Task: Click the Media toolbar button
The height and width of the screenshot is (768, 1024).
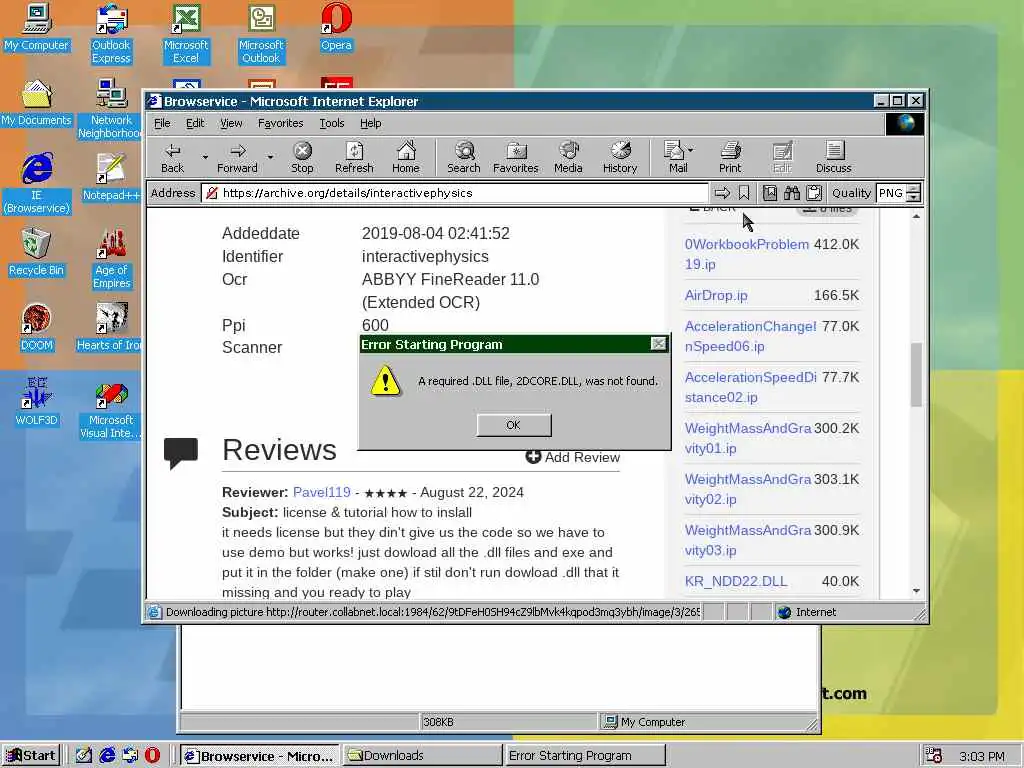Action: 568,157
